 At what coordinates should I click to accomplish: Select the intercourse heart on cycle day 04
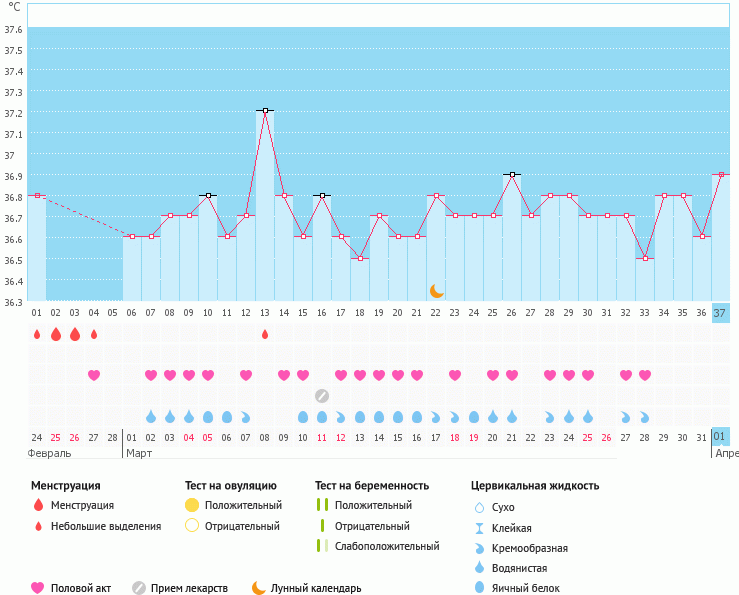94,375
